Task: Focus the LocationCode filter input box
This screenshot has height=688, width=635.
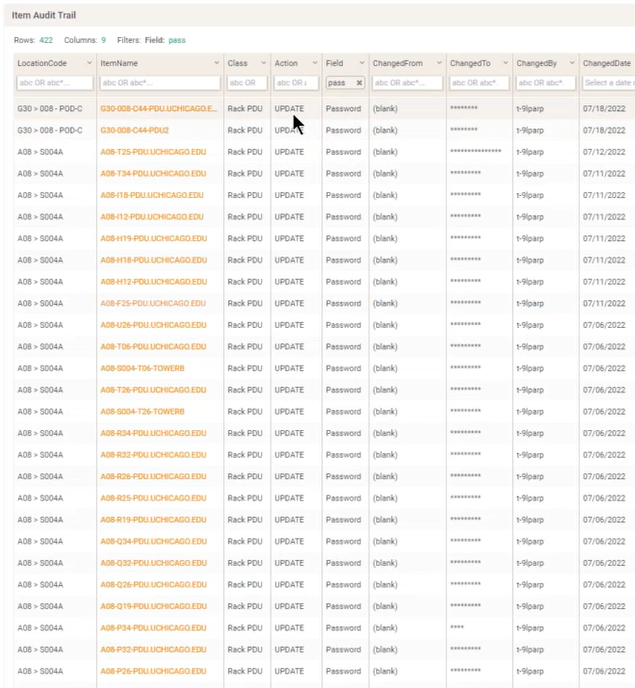Action: [55, 82]
